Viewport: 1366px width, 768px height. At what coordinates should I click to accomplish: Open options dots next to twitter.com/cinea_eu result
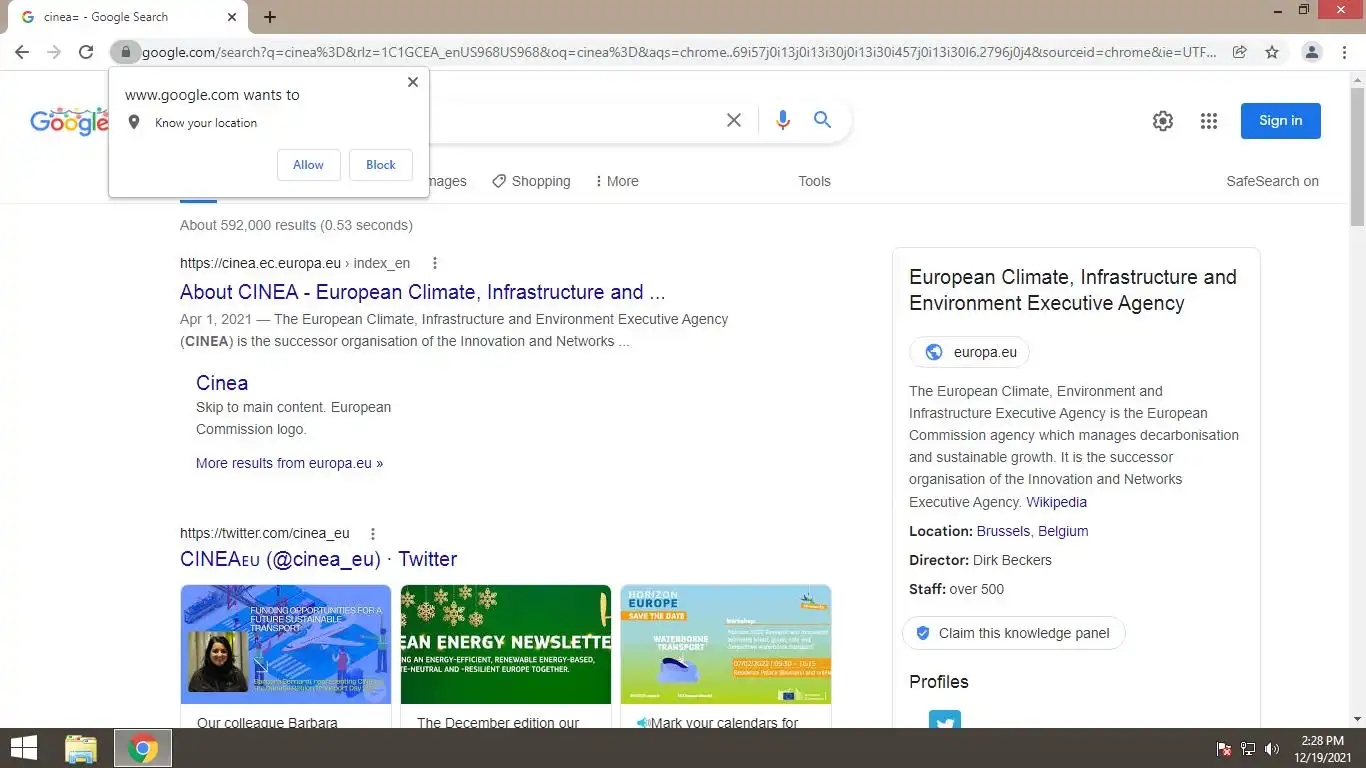[373, 533]
